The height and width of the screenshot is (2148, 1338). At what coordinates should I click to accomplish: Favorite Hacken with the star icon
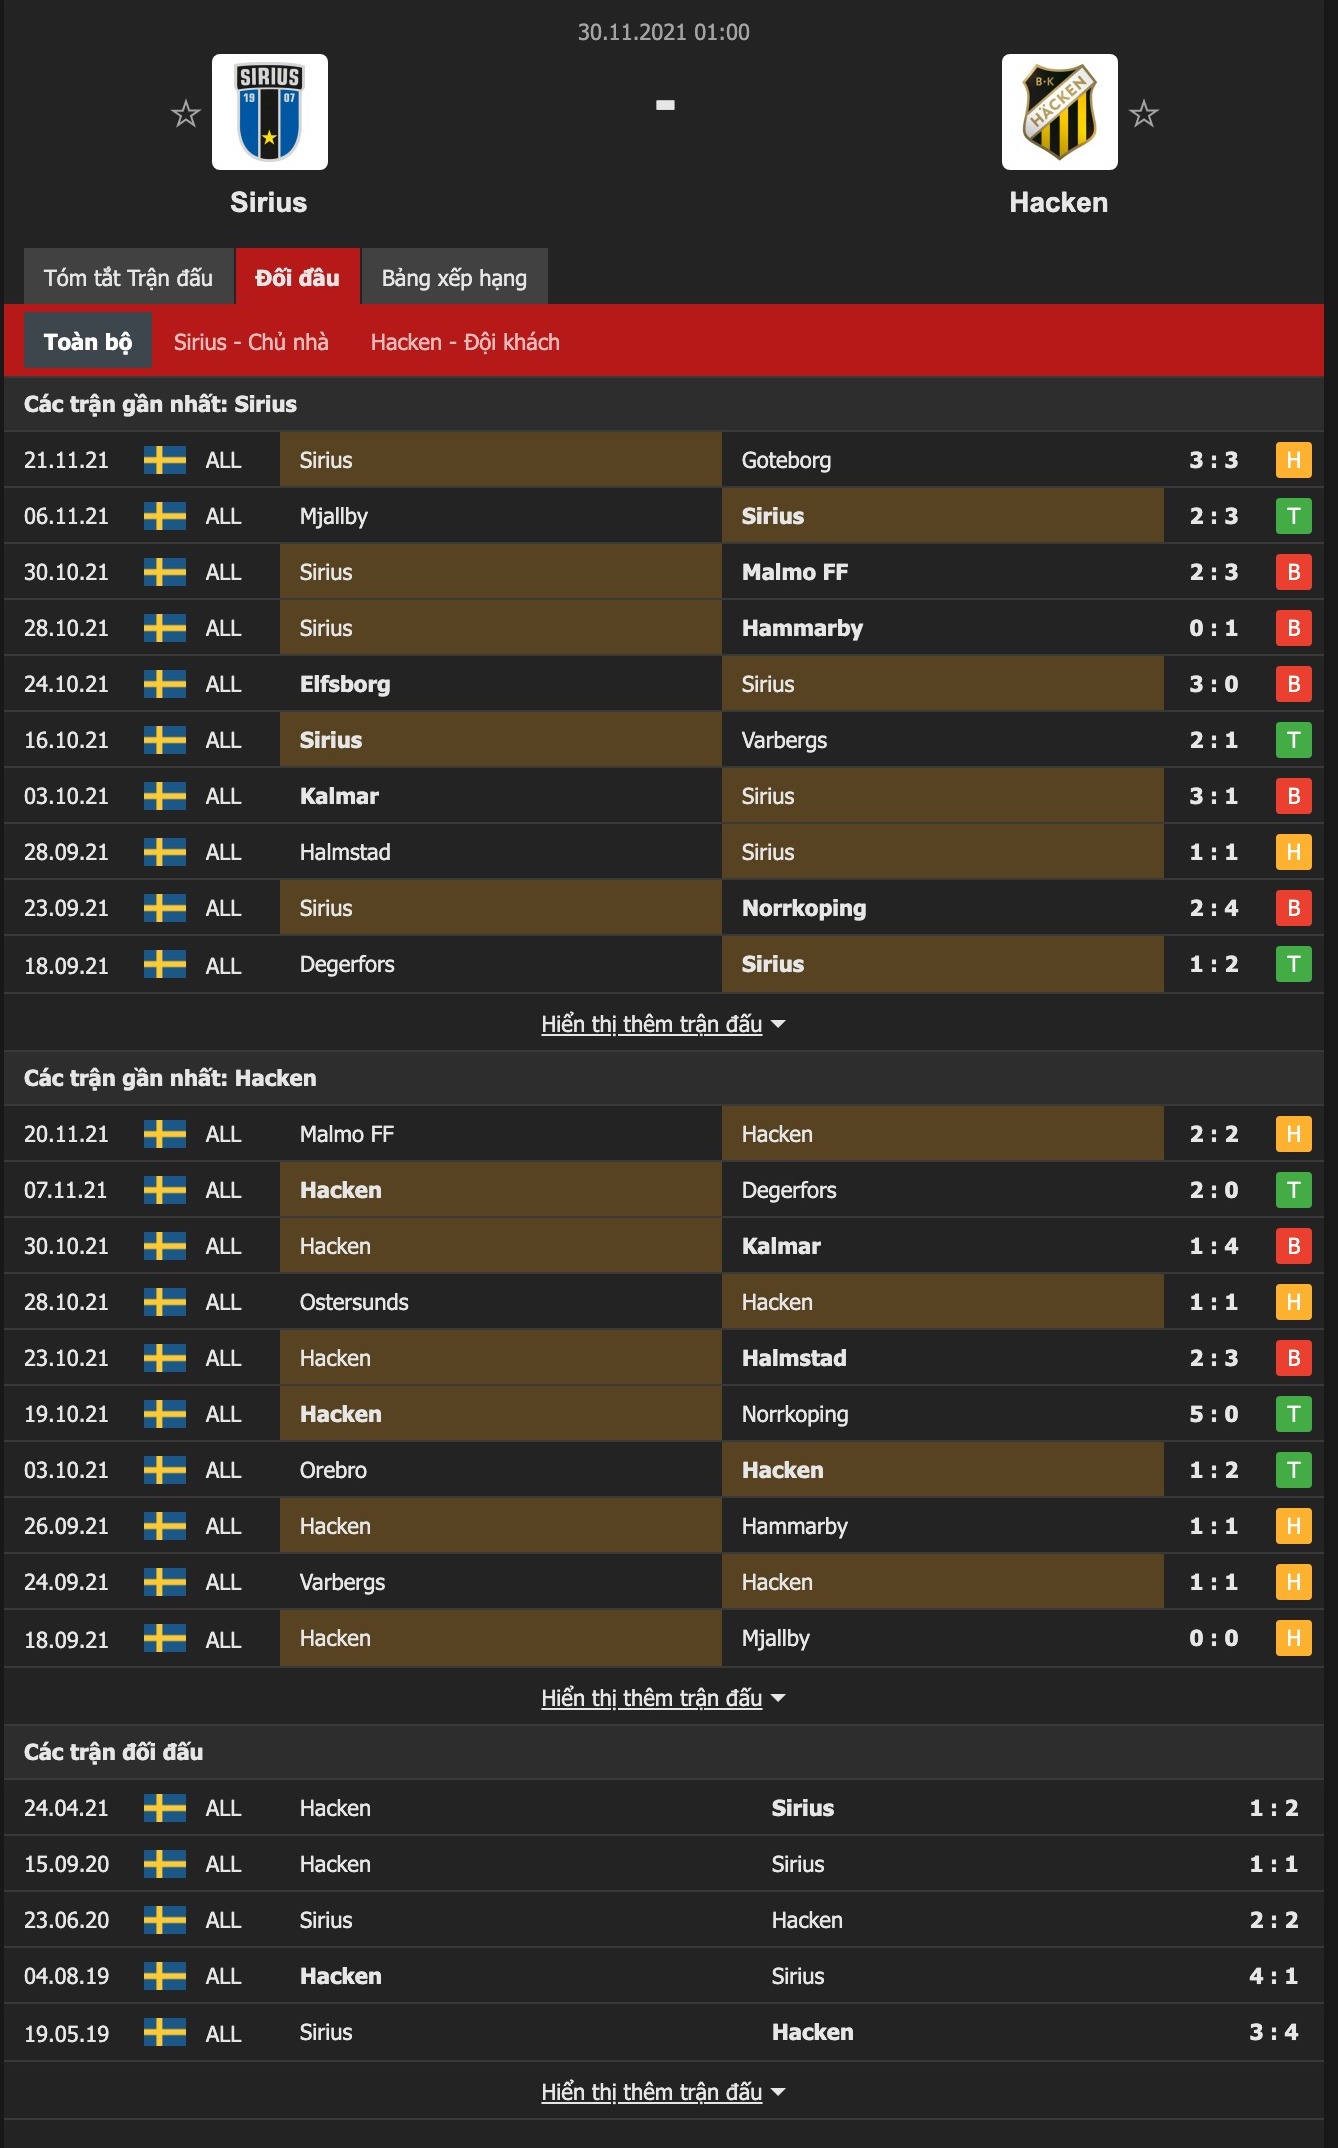coord(1144,114)
